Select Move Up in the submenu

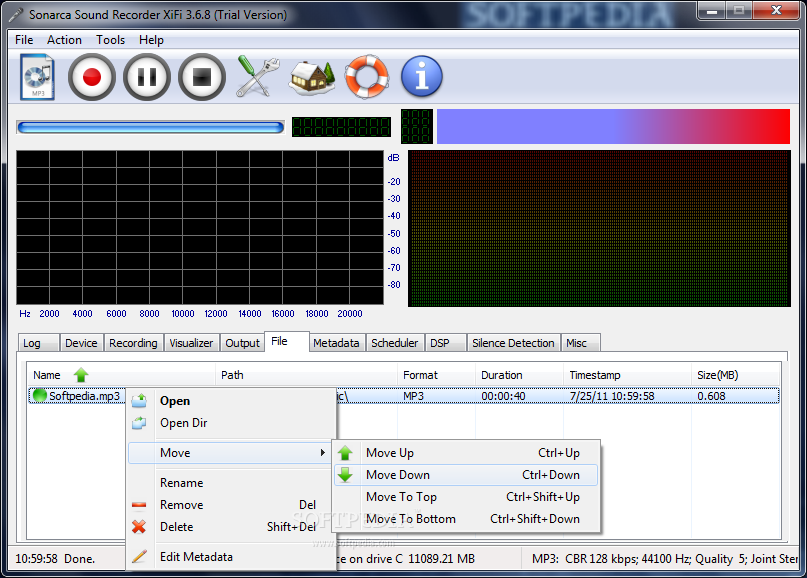point(466,453)
